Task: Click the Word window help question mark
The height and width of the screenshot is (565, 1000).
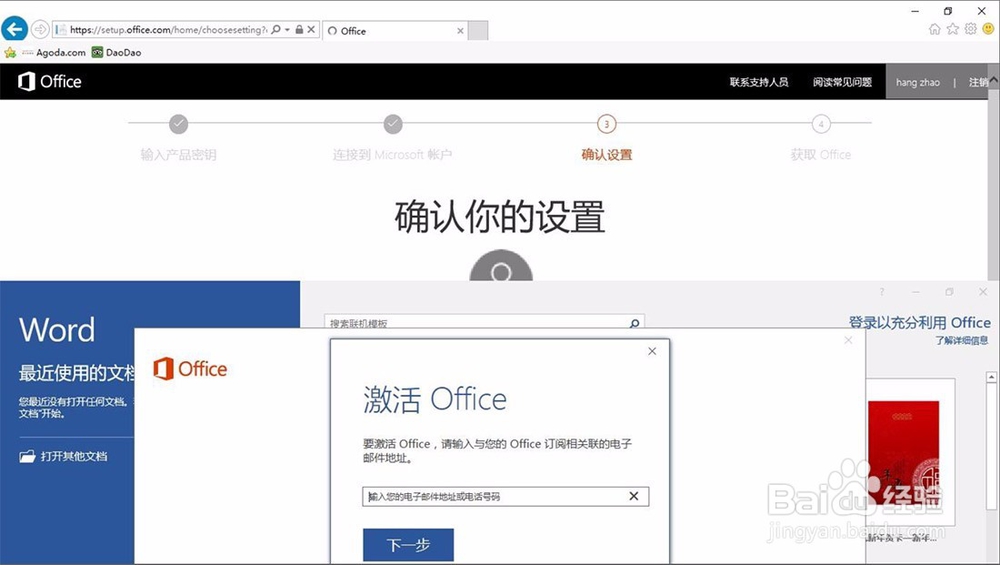Action: pyautogui.click(x=882, y=292)
